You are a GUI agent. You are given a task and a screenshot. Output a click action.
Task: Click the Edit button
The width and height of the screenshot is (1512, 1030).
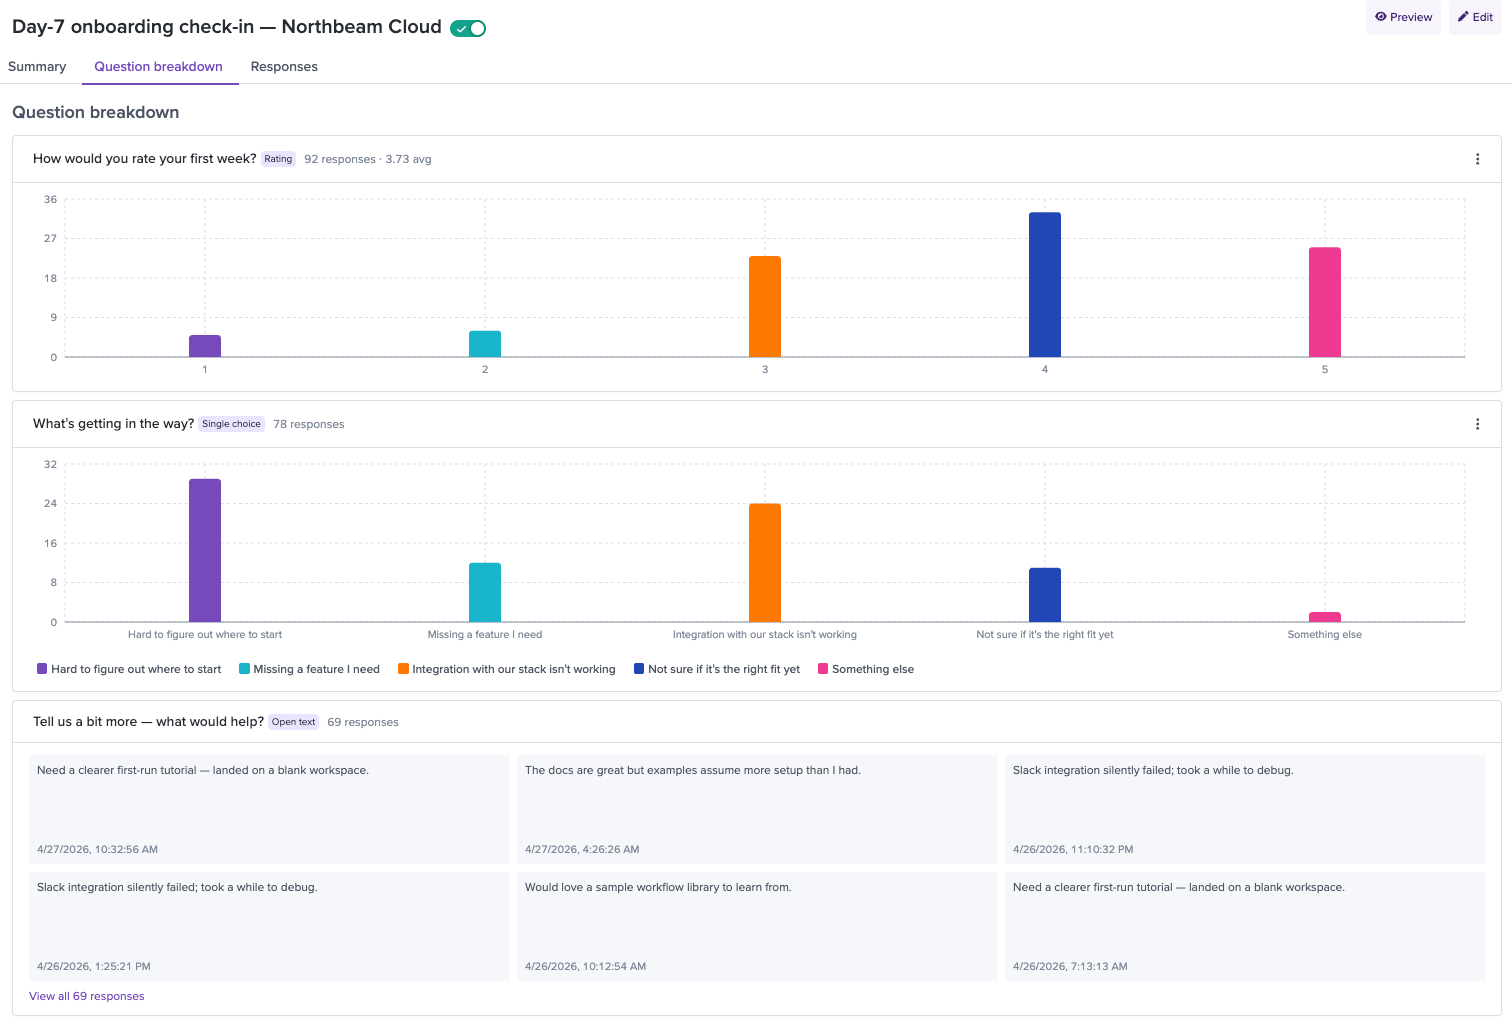1475,17
